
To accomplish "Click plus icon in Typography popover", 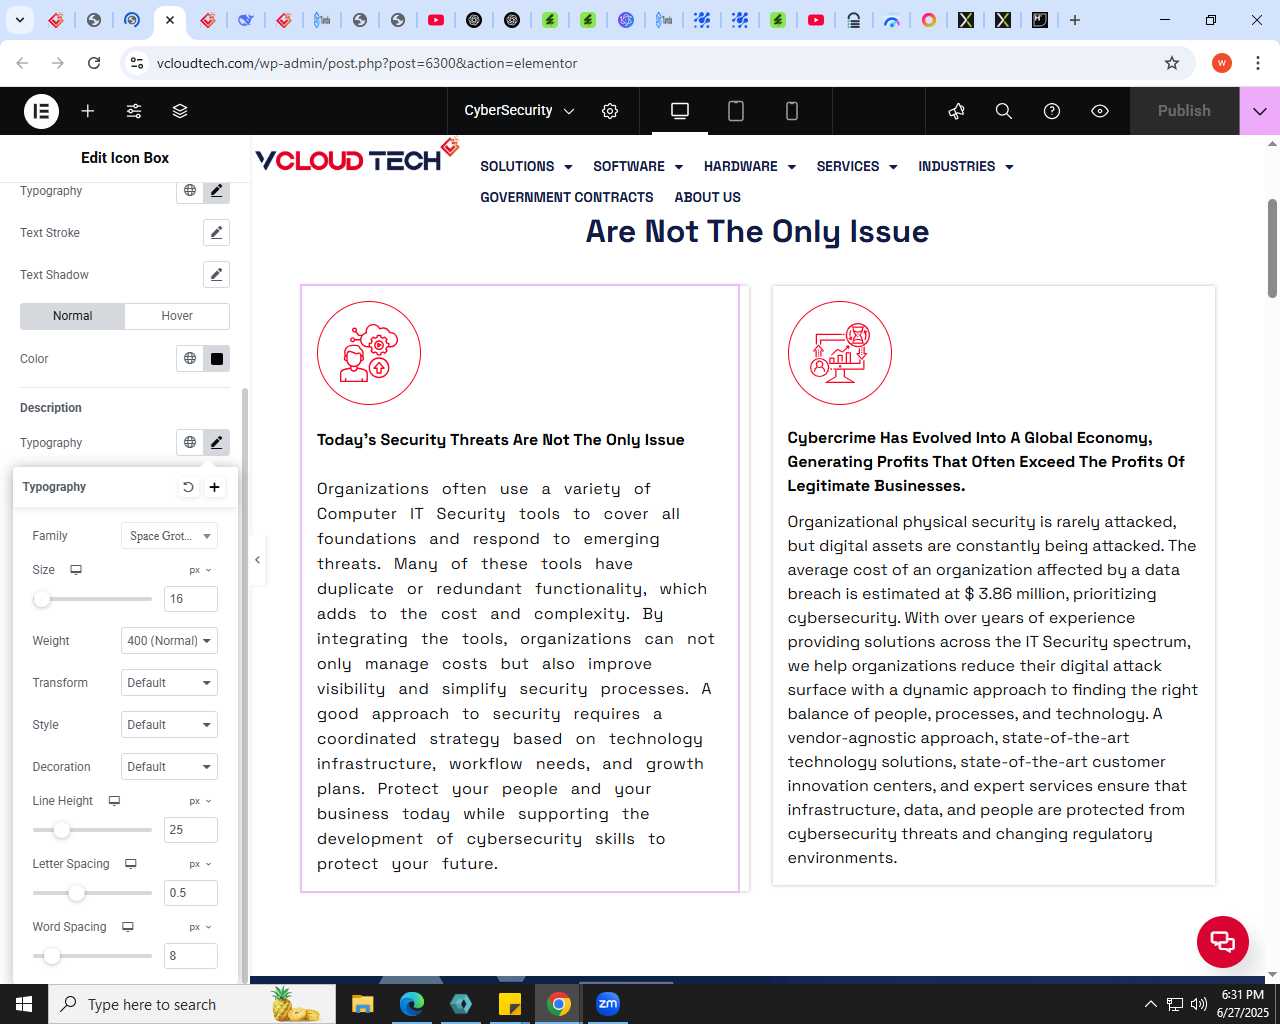I will (x=214, y=487).
